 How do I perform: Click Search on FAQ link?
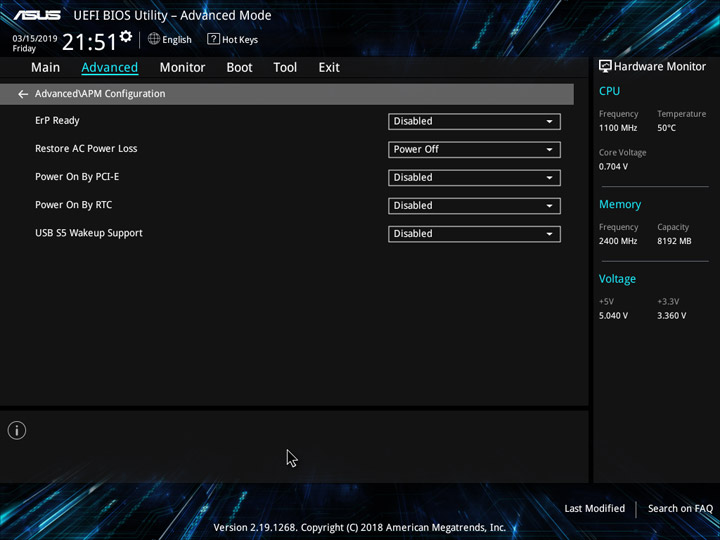pyautogui.click(x=680, y=508)
